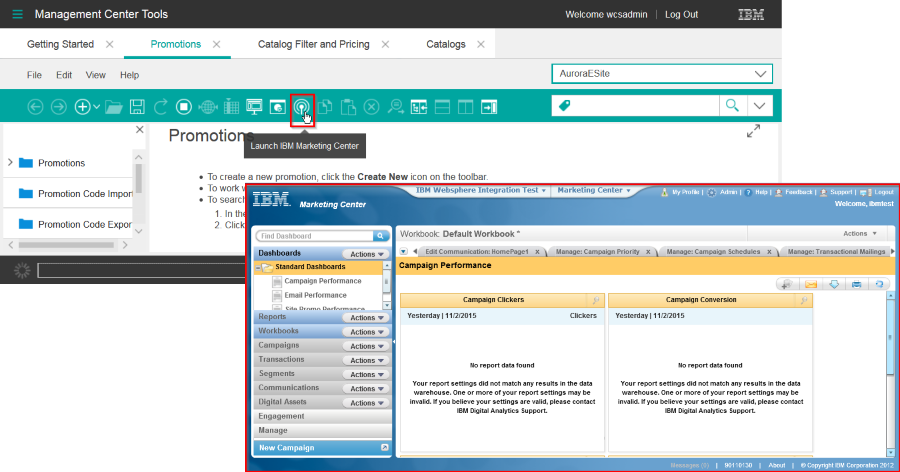Screen dimensions: 900x472
Task: Close the Getting Started tab
Action: [110, 44]
